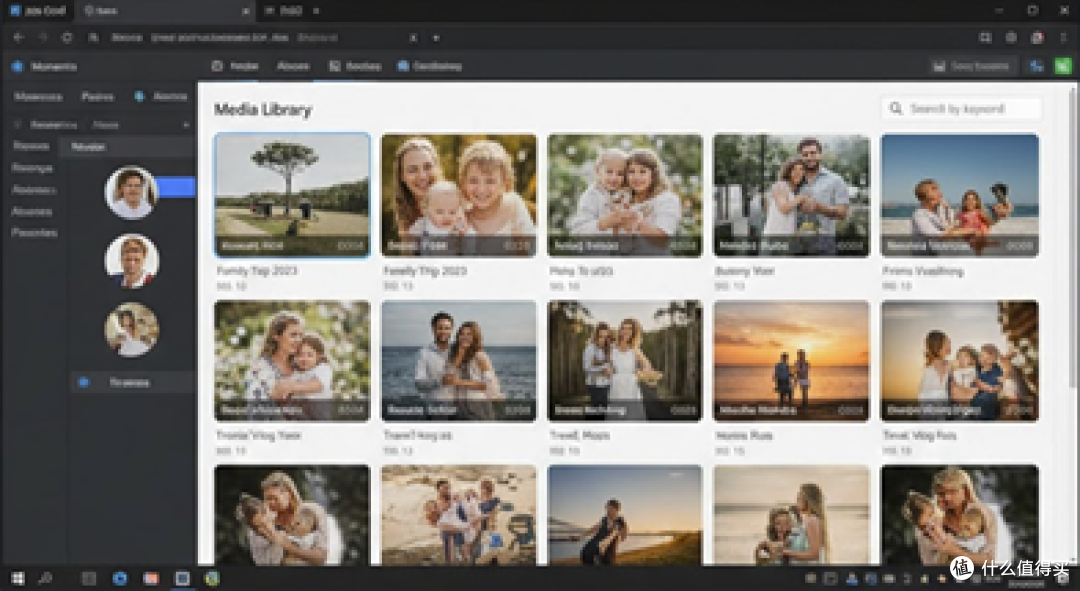Open the blue-dot item below the face avatars
This screenshot has width=1080, height=591.
[131, 382]
